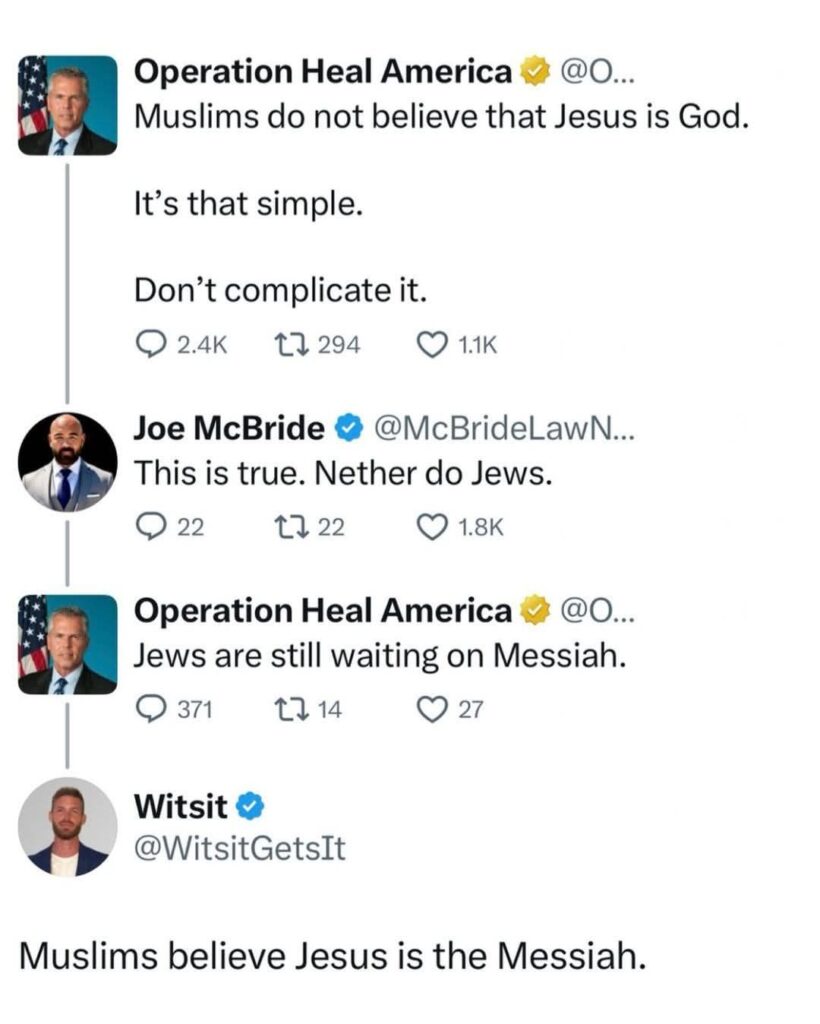Click the Witsit display name
The image size is (820, 1024).
(180, 805)
